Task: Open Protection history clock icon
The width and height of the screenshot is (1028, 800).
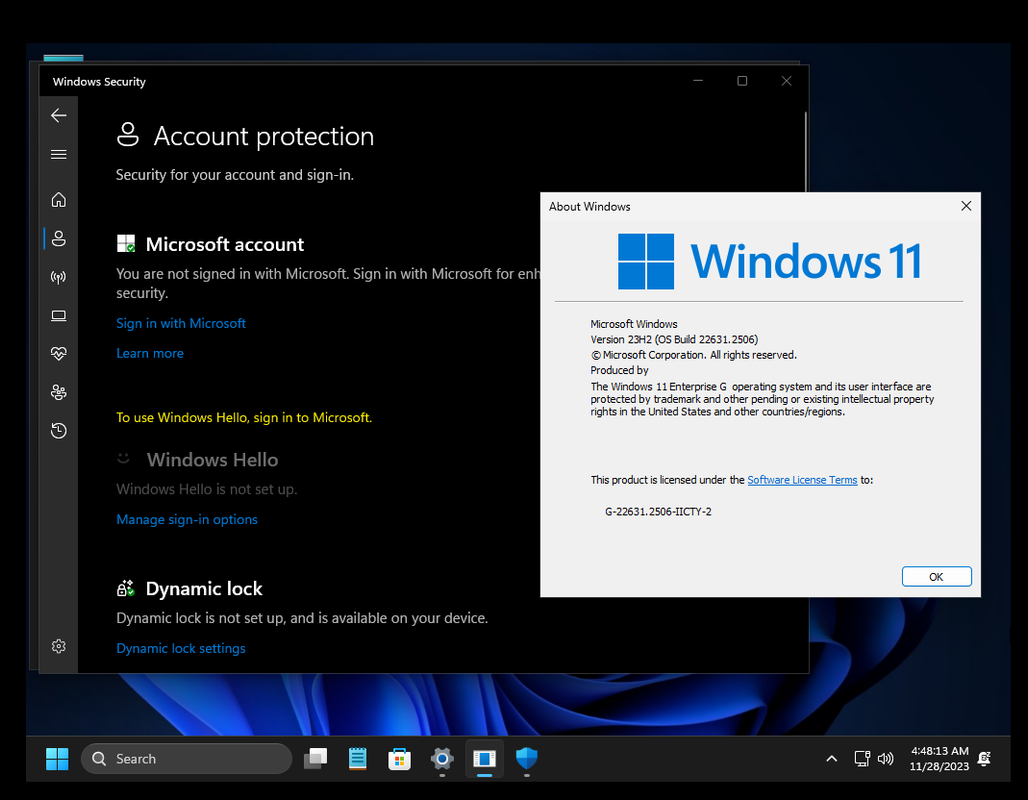Action: pos(58,431)
